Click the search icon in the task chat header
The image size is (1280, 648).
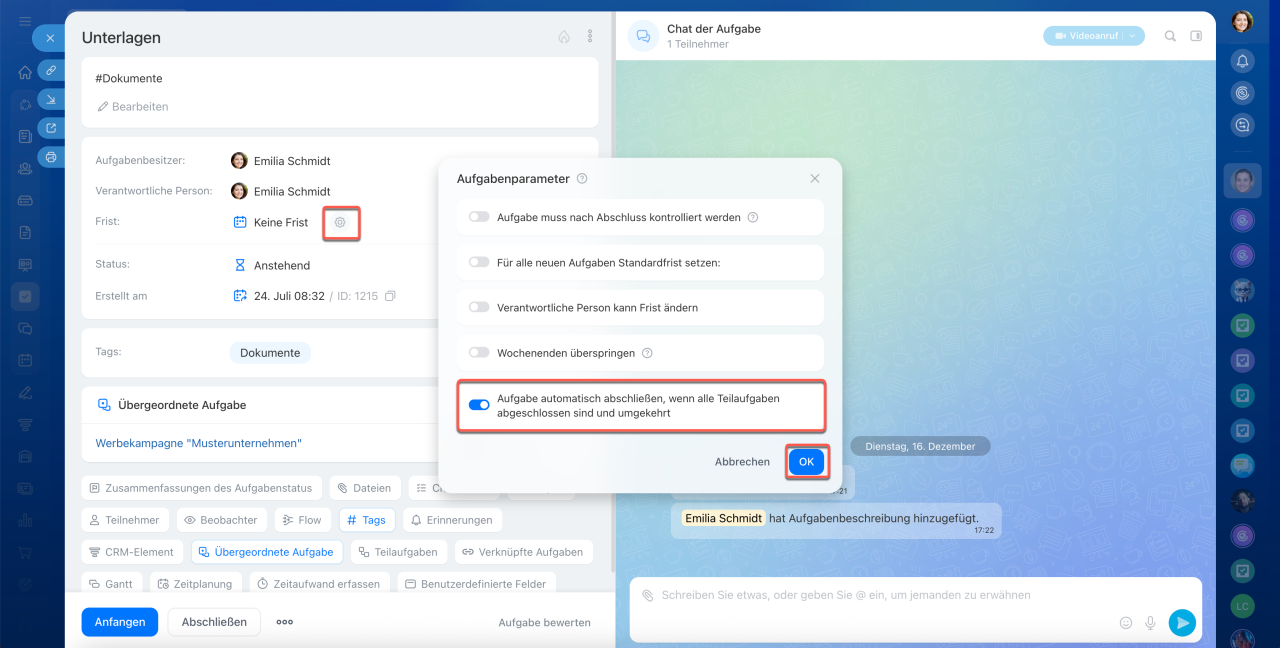point(1170,36)
